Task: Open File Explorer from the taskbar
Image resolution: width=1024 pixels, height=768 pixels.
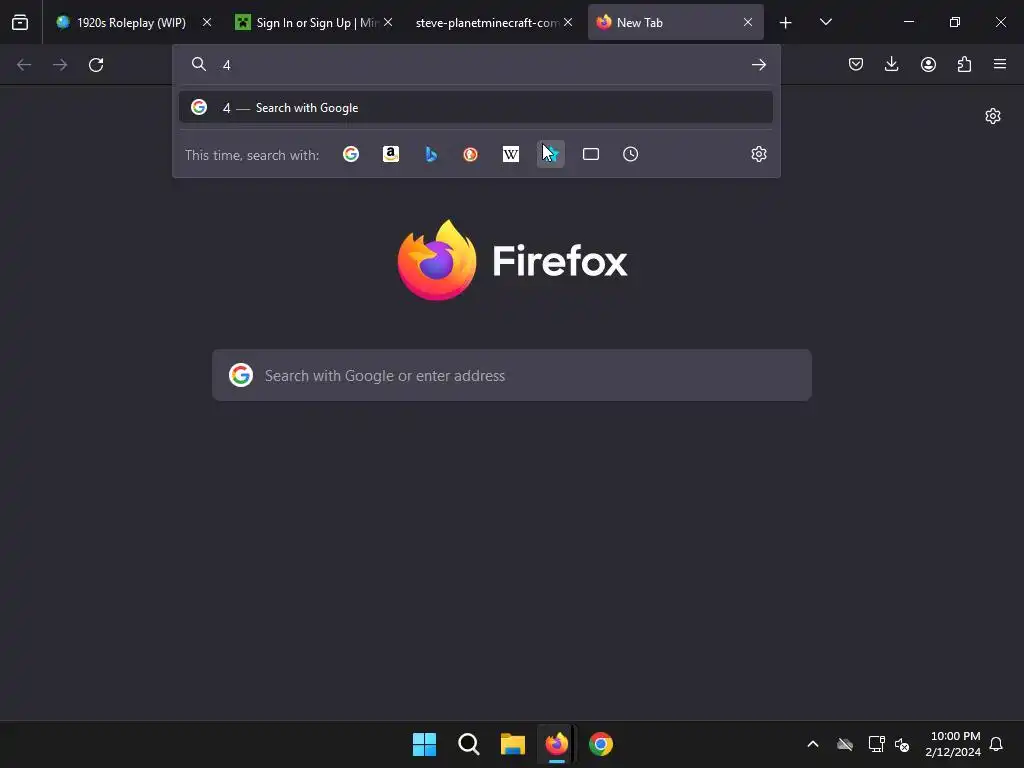Action: [x=513, y=744]
